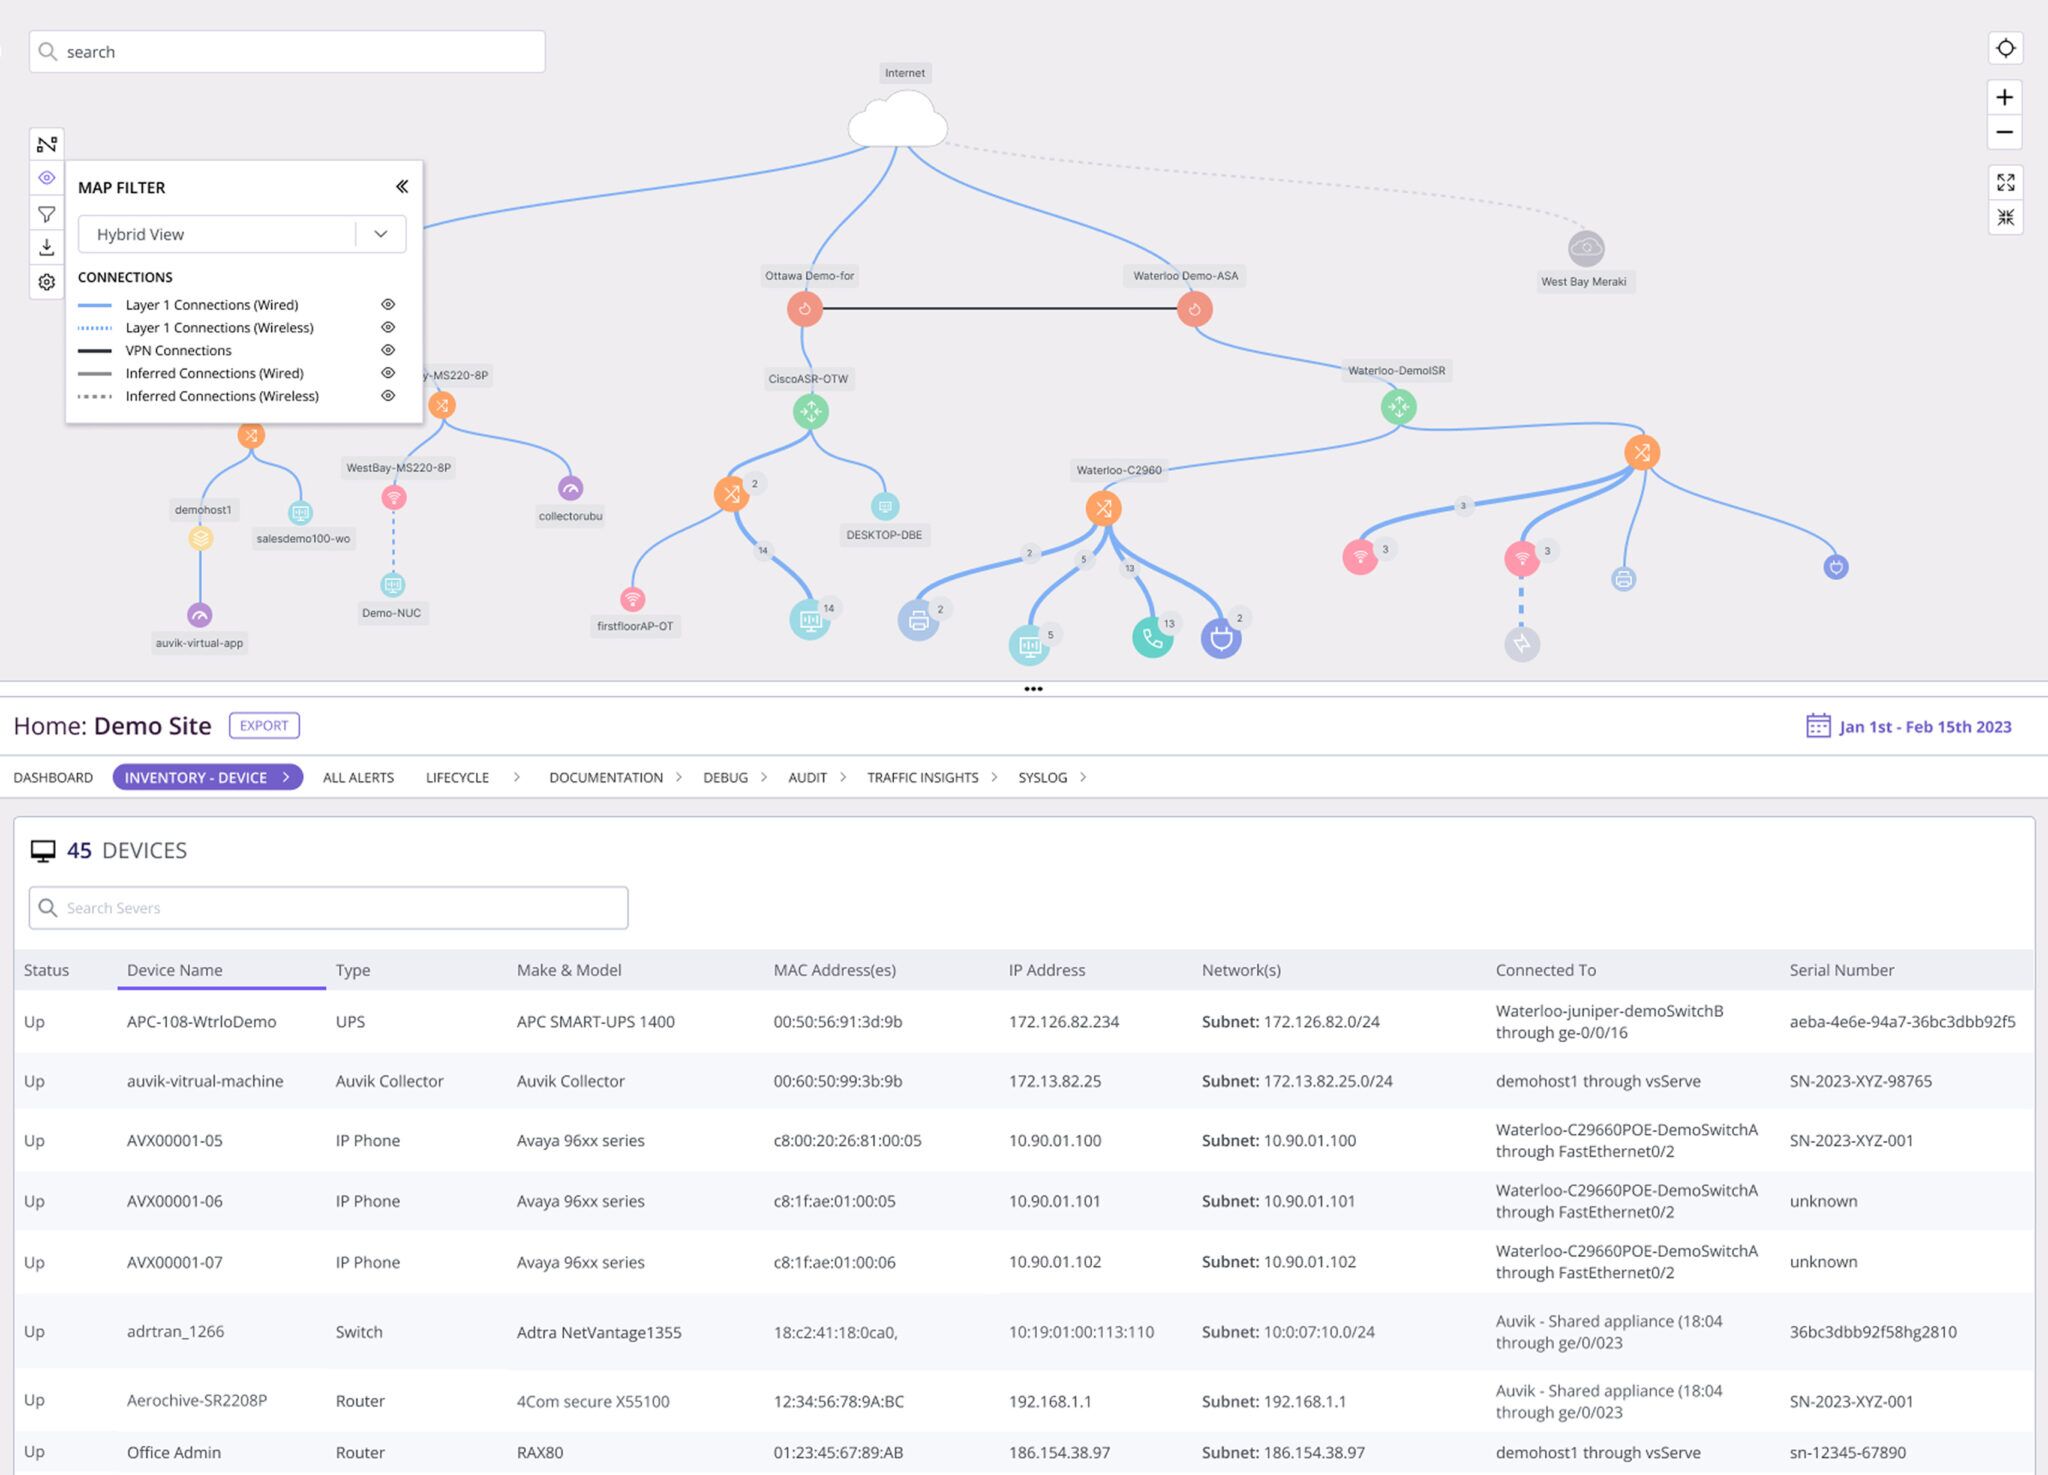Screen dimensions: 2048x1475
Task: Click the filter funnel icon on the map toolbar
Action: click(46, 212)
